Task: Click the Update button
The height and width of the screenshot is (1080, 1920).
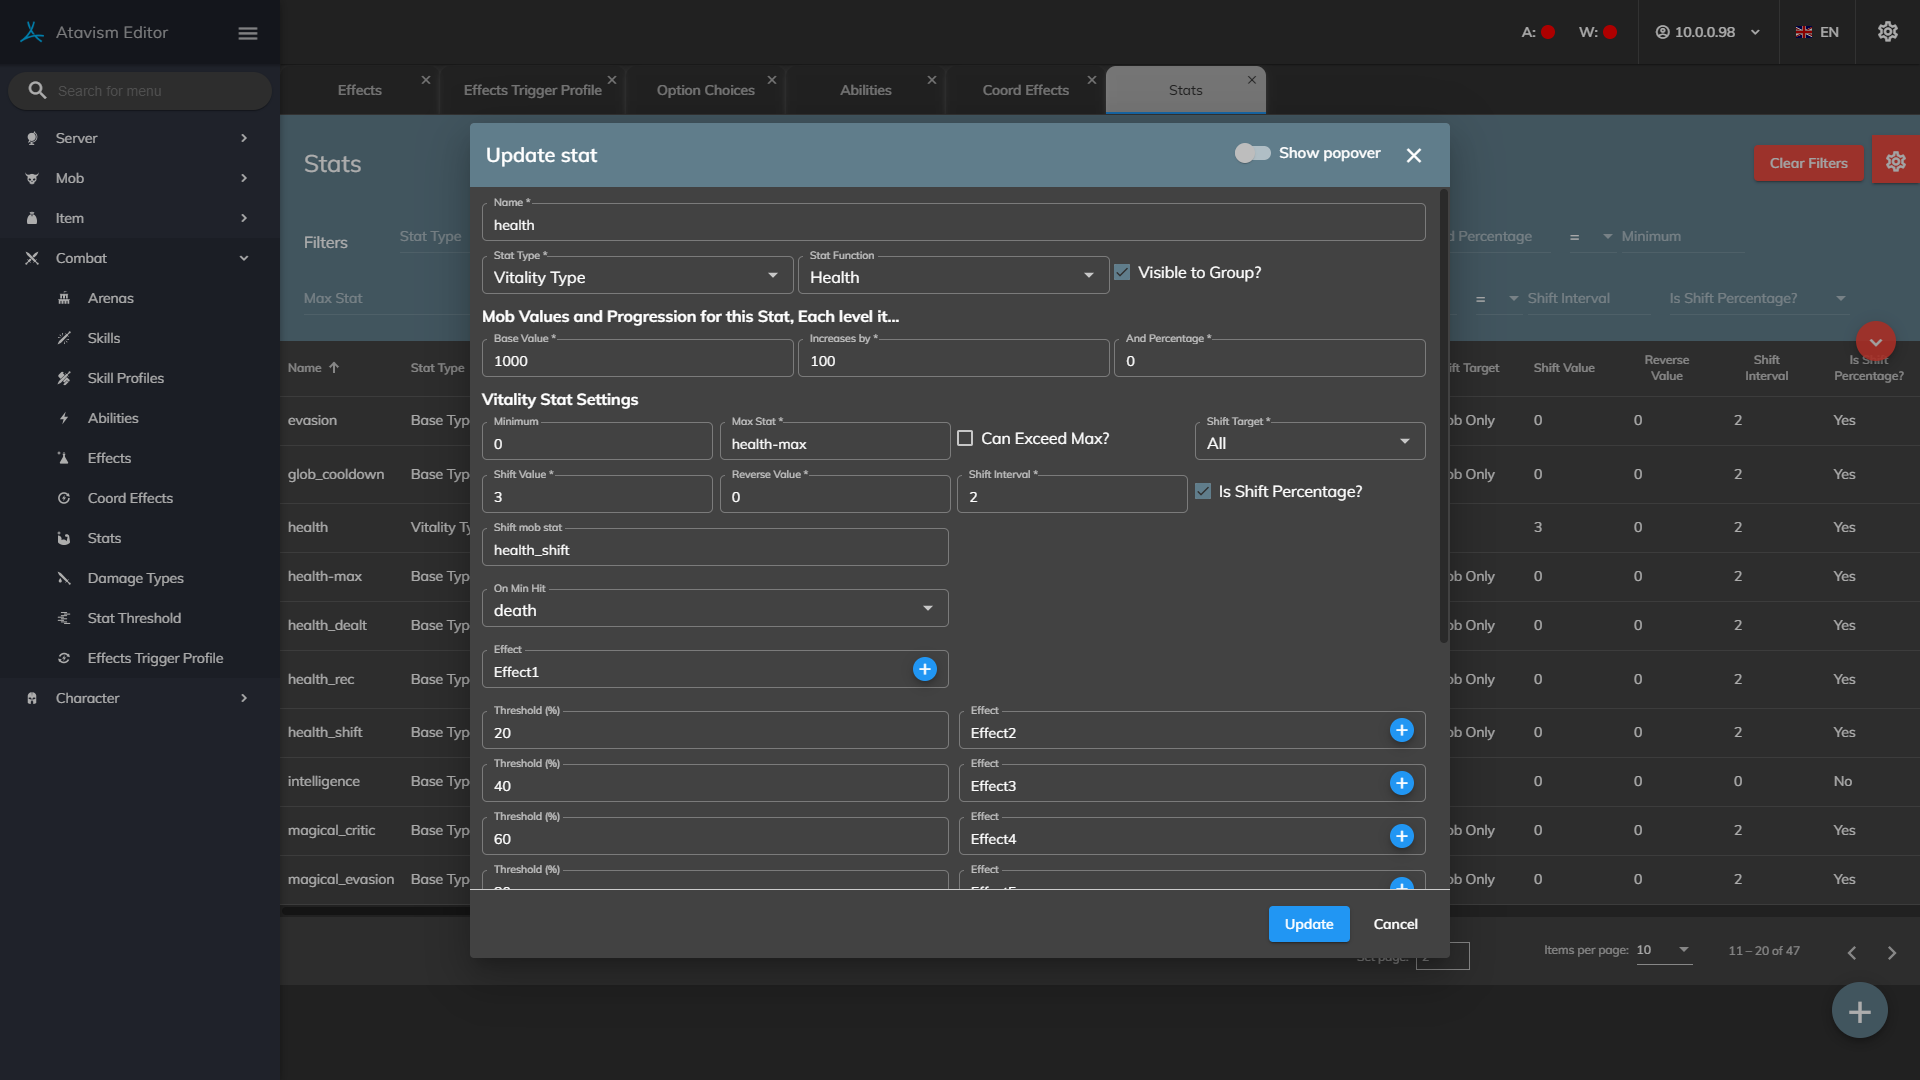Action: click(x=1308, y=924)
